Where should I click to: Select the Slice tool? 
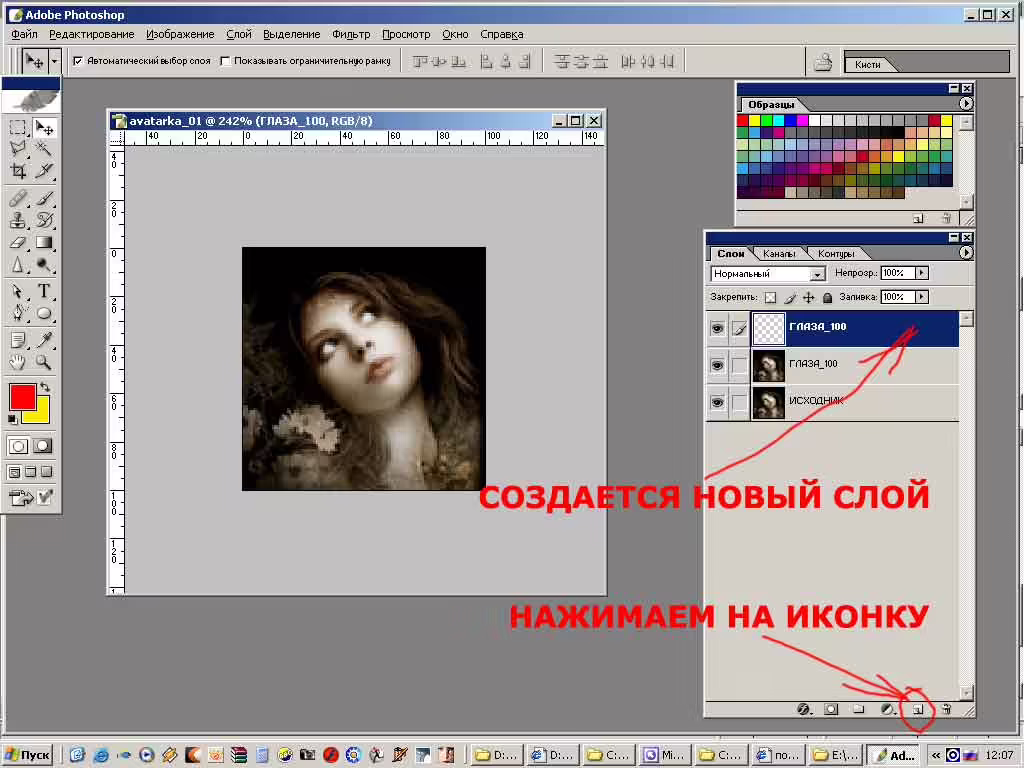point(44,171)
